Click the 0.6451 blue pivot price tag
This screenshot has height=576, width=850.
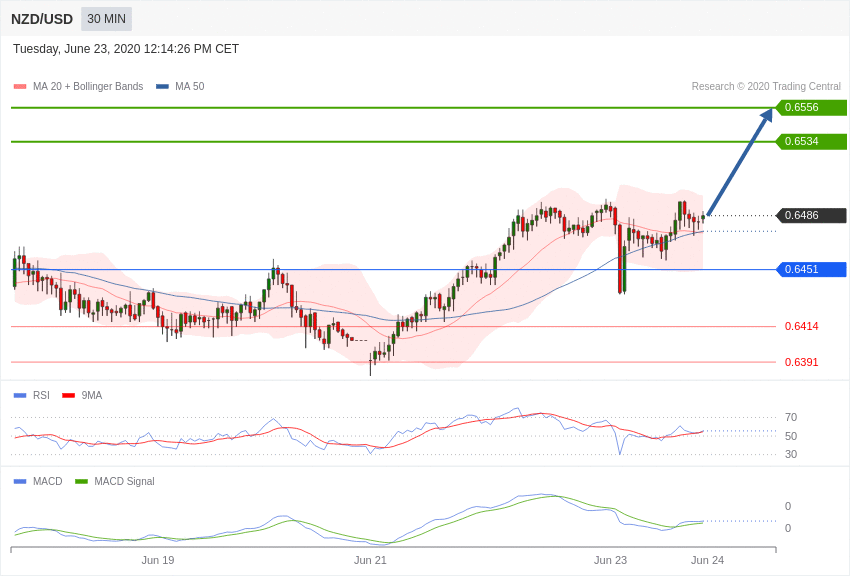tap(811, 270)
